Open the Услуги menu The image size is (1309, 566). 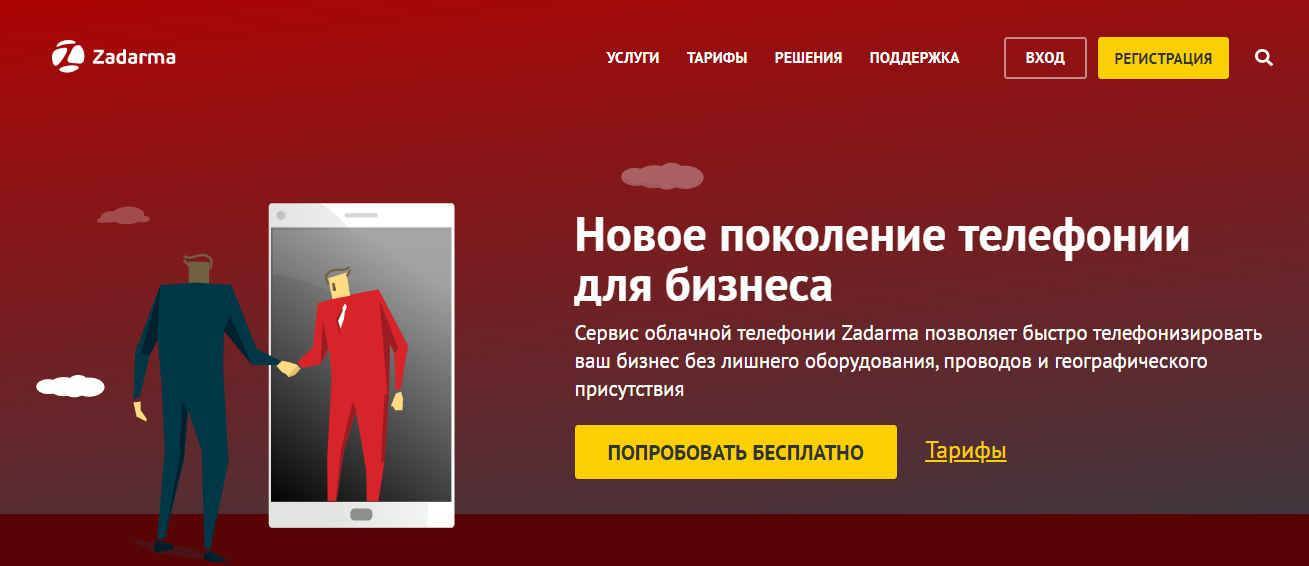point(633,58)
